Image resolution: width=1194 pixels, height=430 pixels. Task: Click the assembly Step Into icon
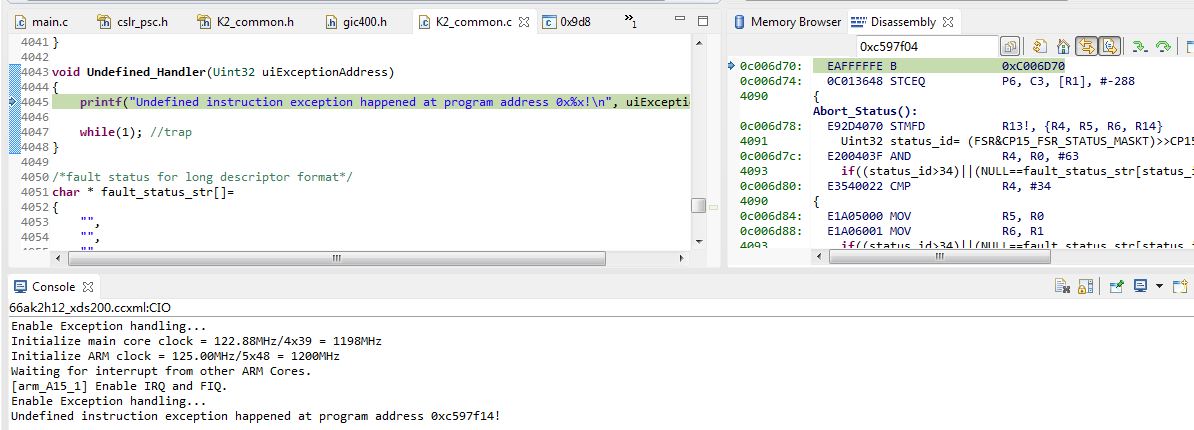point(1139,46)
